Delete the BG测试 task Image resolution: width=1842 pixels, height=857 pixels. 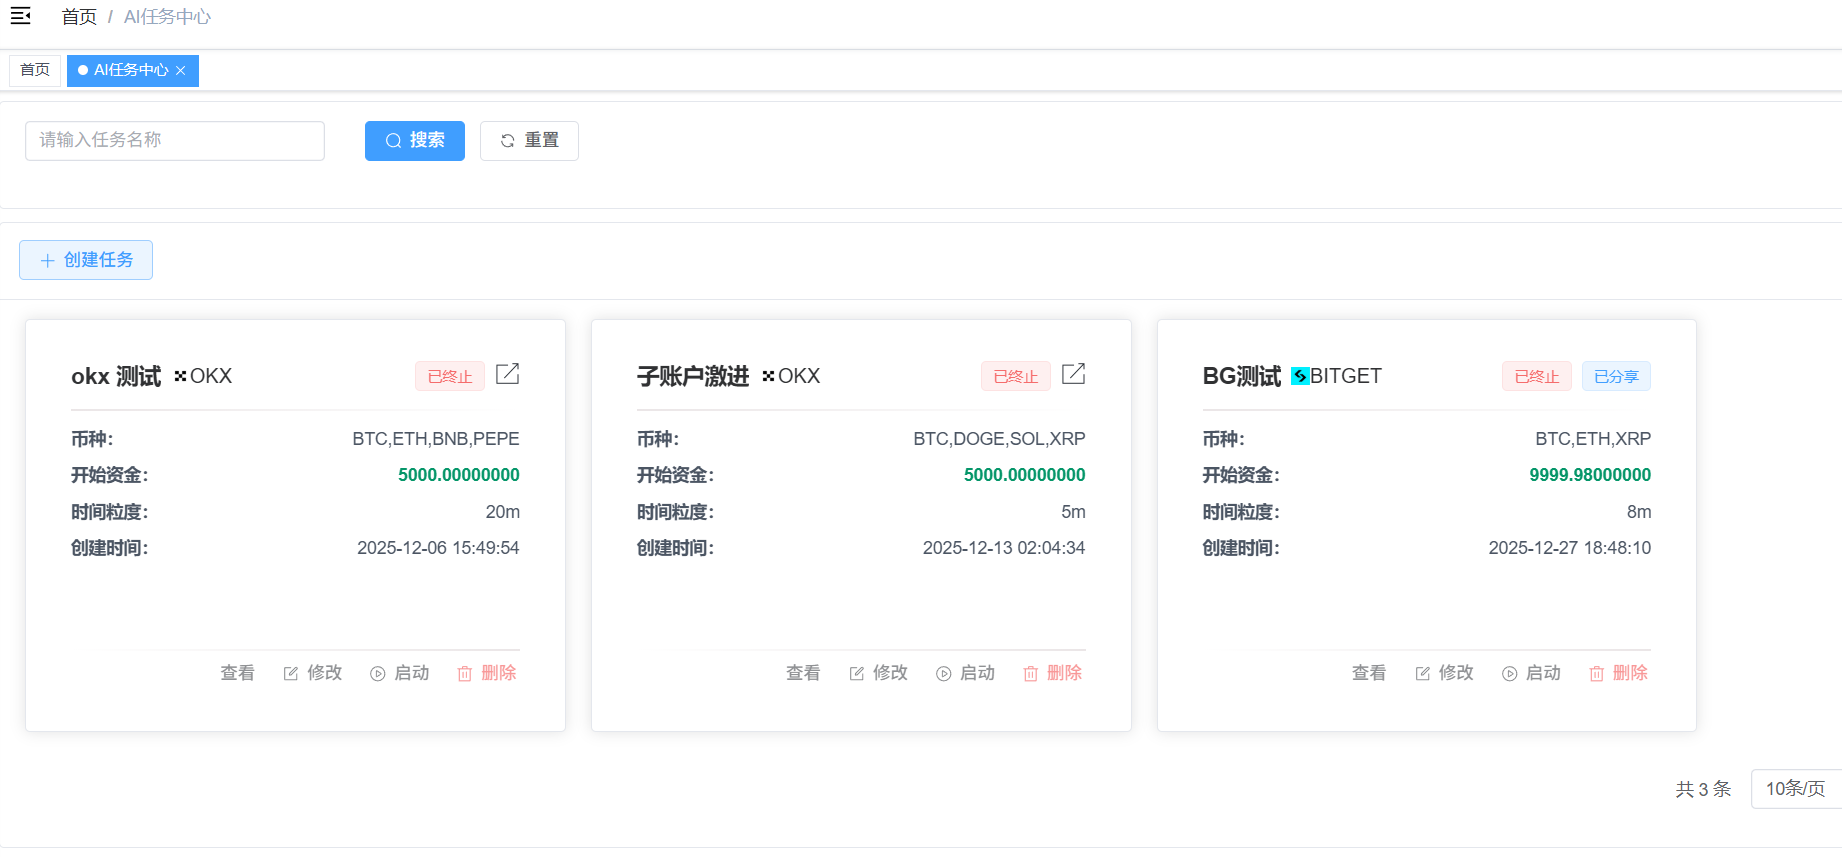1618,673
